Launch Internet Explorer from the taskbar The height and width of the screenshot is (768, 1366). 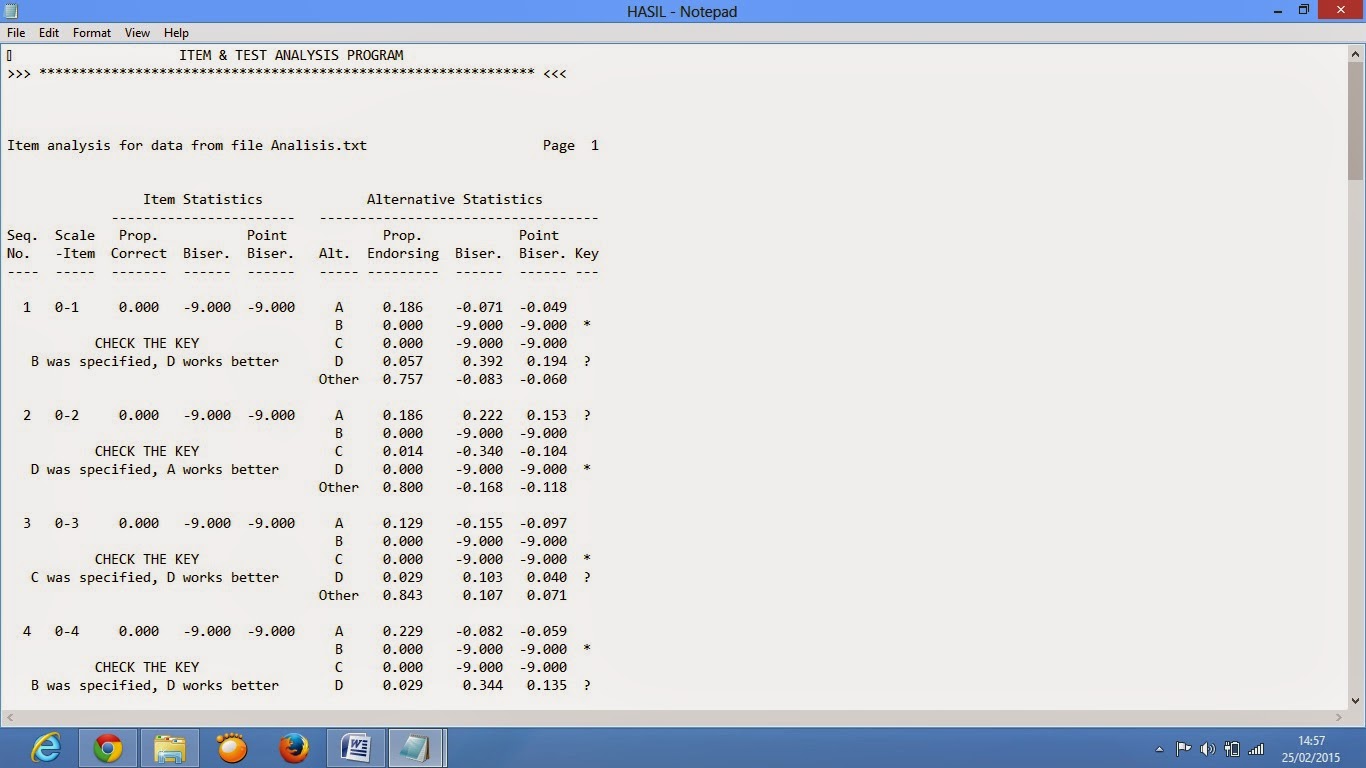[46, 748]
